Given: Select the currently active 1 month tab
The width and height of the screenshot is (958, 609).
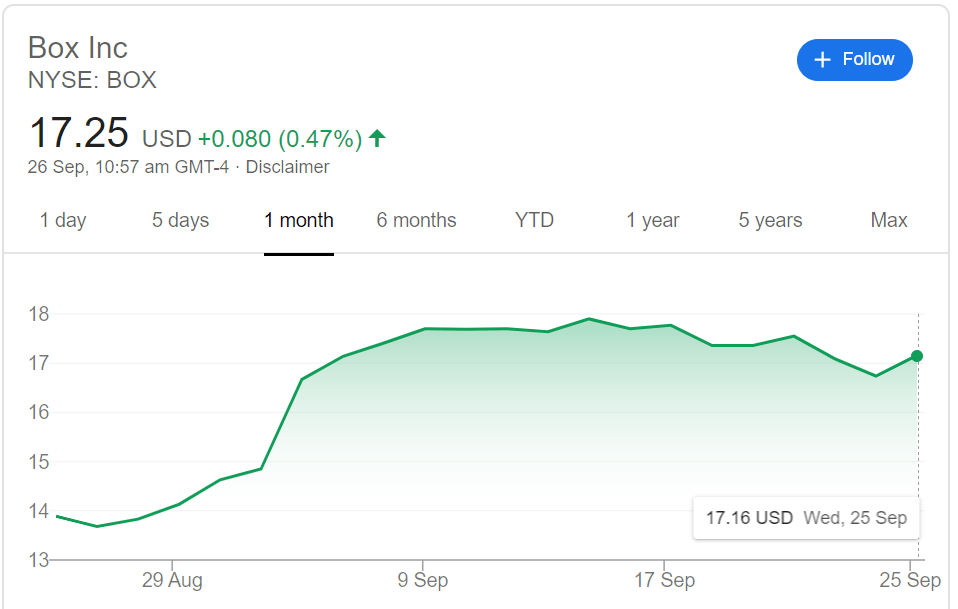Looking at the screenshot, I should [298, 220].
